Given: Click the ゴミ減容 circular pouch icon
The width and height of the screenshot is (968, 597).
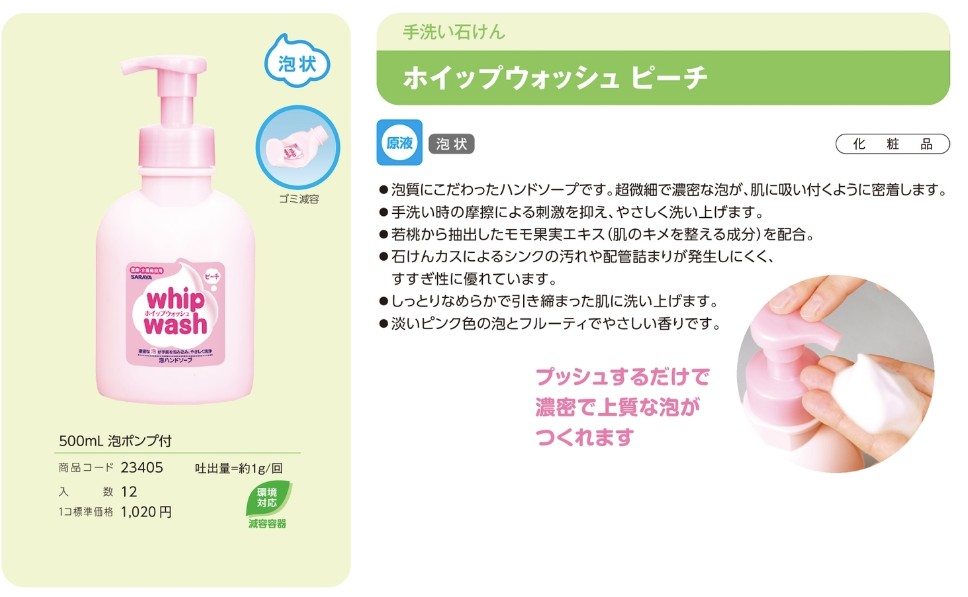Looking at the screenshot, I should click(298, 148).
